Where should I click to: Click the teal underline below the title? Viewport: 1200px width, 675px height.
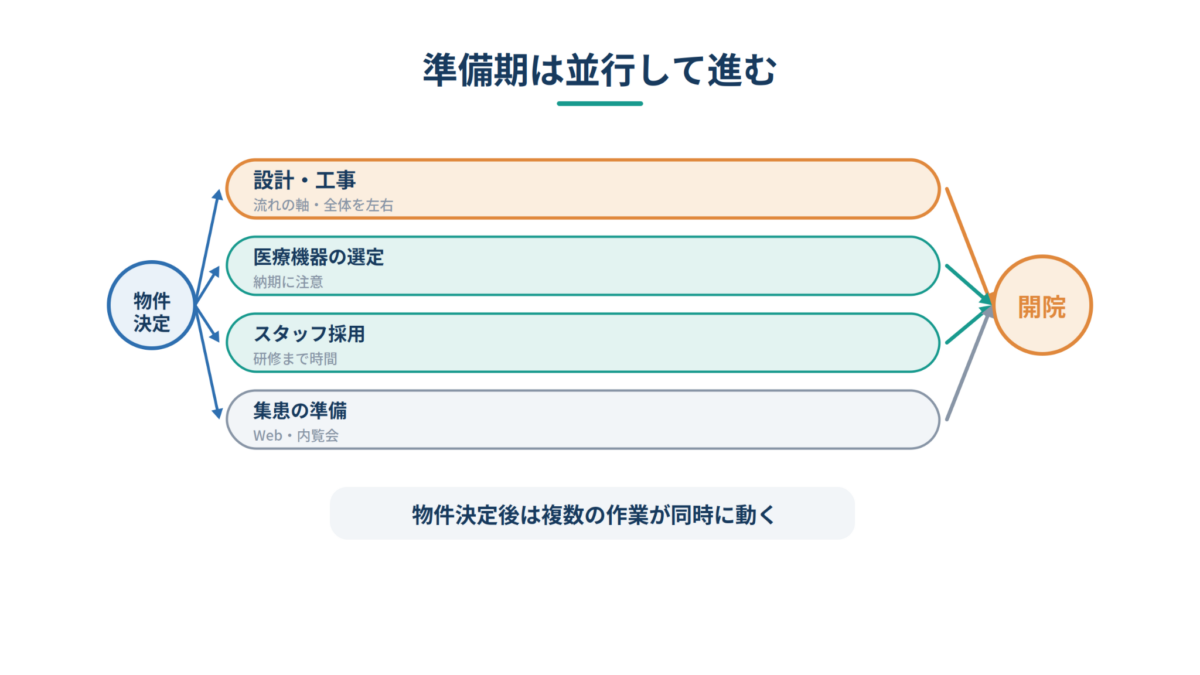[600, 103]
